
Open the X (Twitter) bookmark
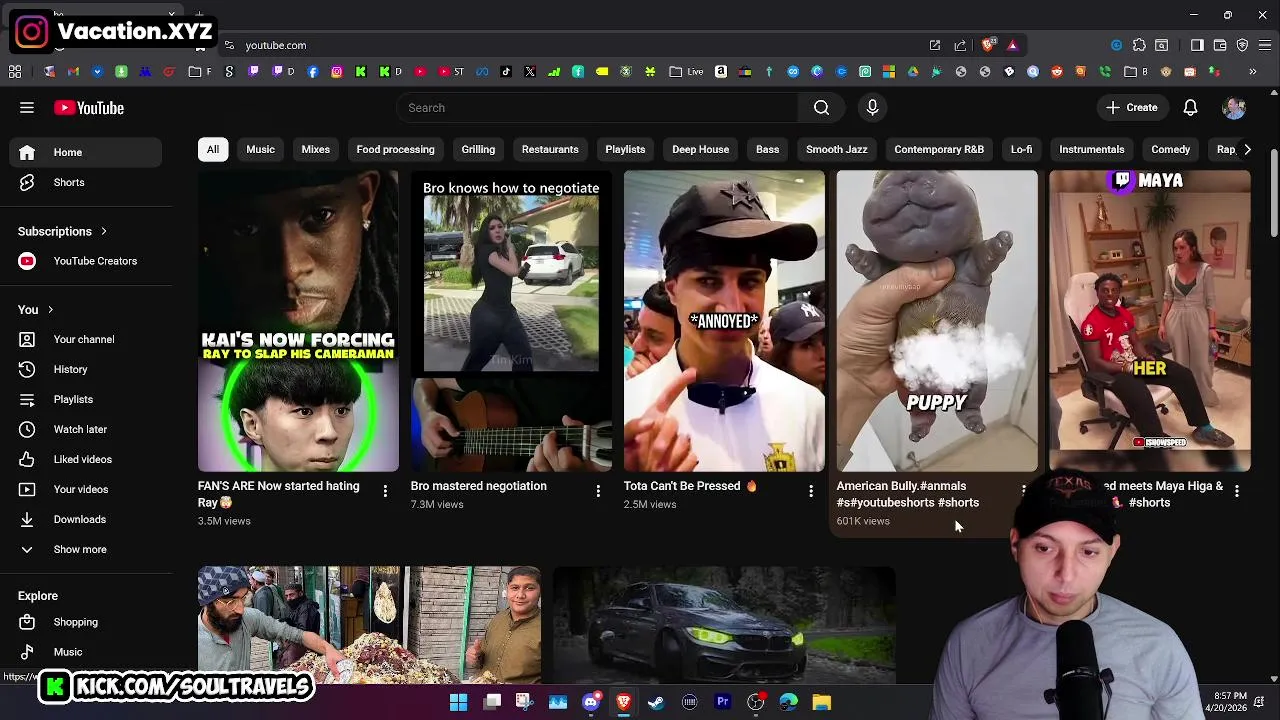point(529,72)
